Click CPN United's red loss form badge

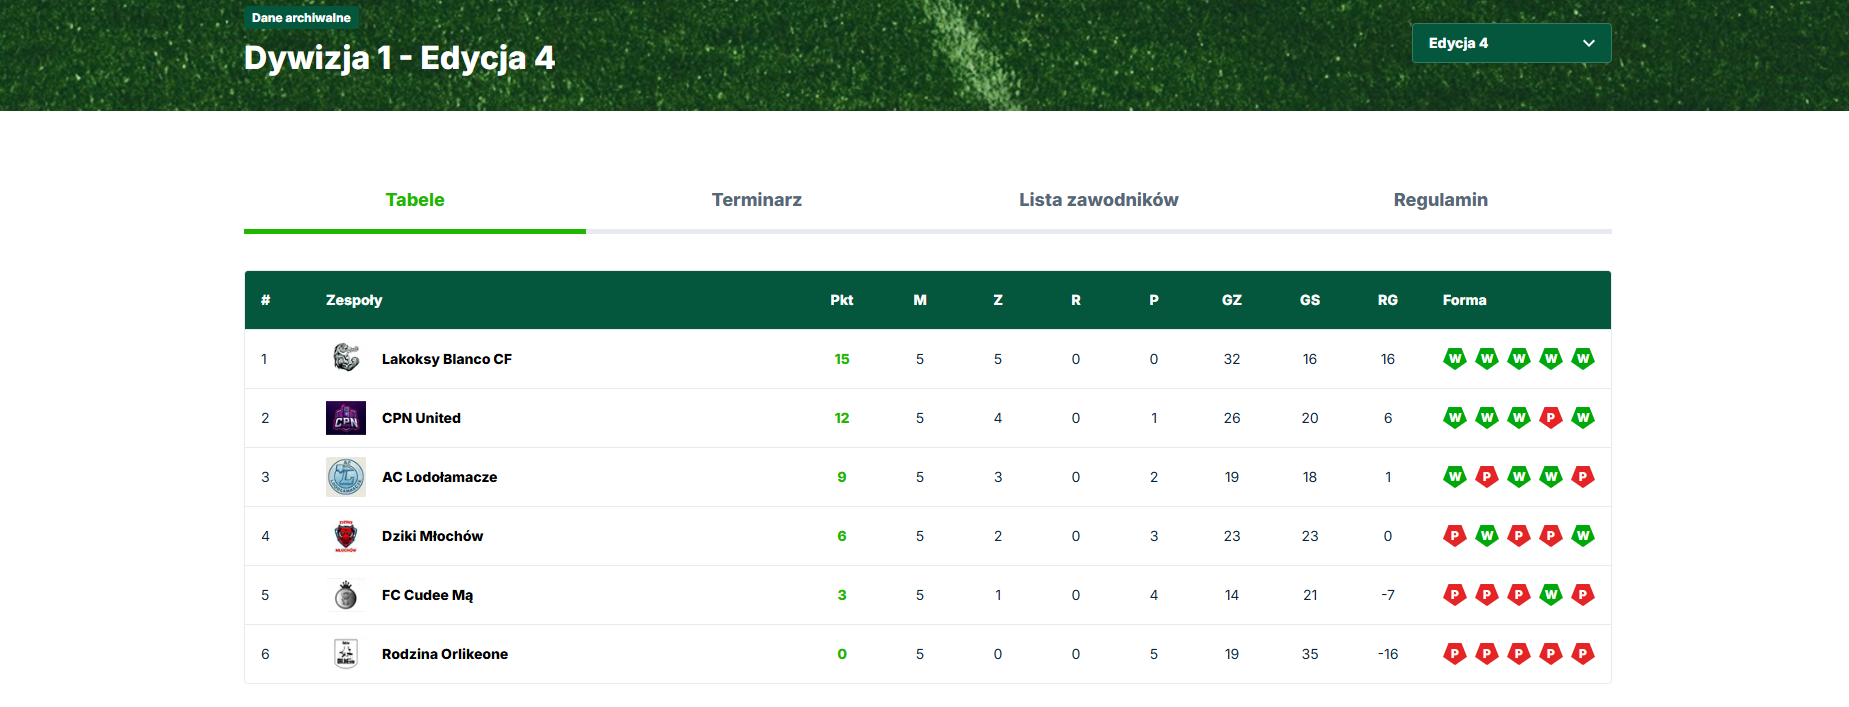click(x=1550, y=418)
